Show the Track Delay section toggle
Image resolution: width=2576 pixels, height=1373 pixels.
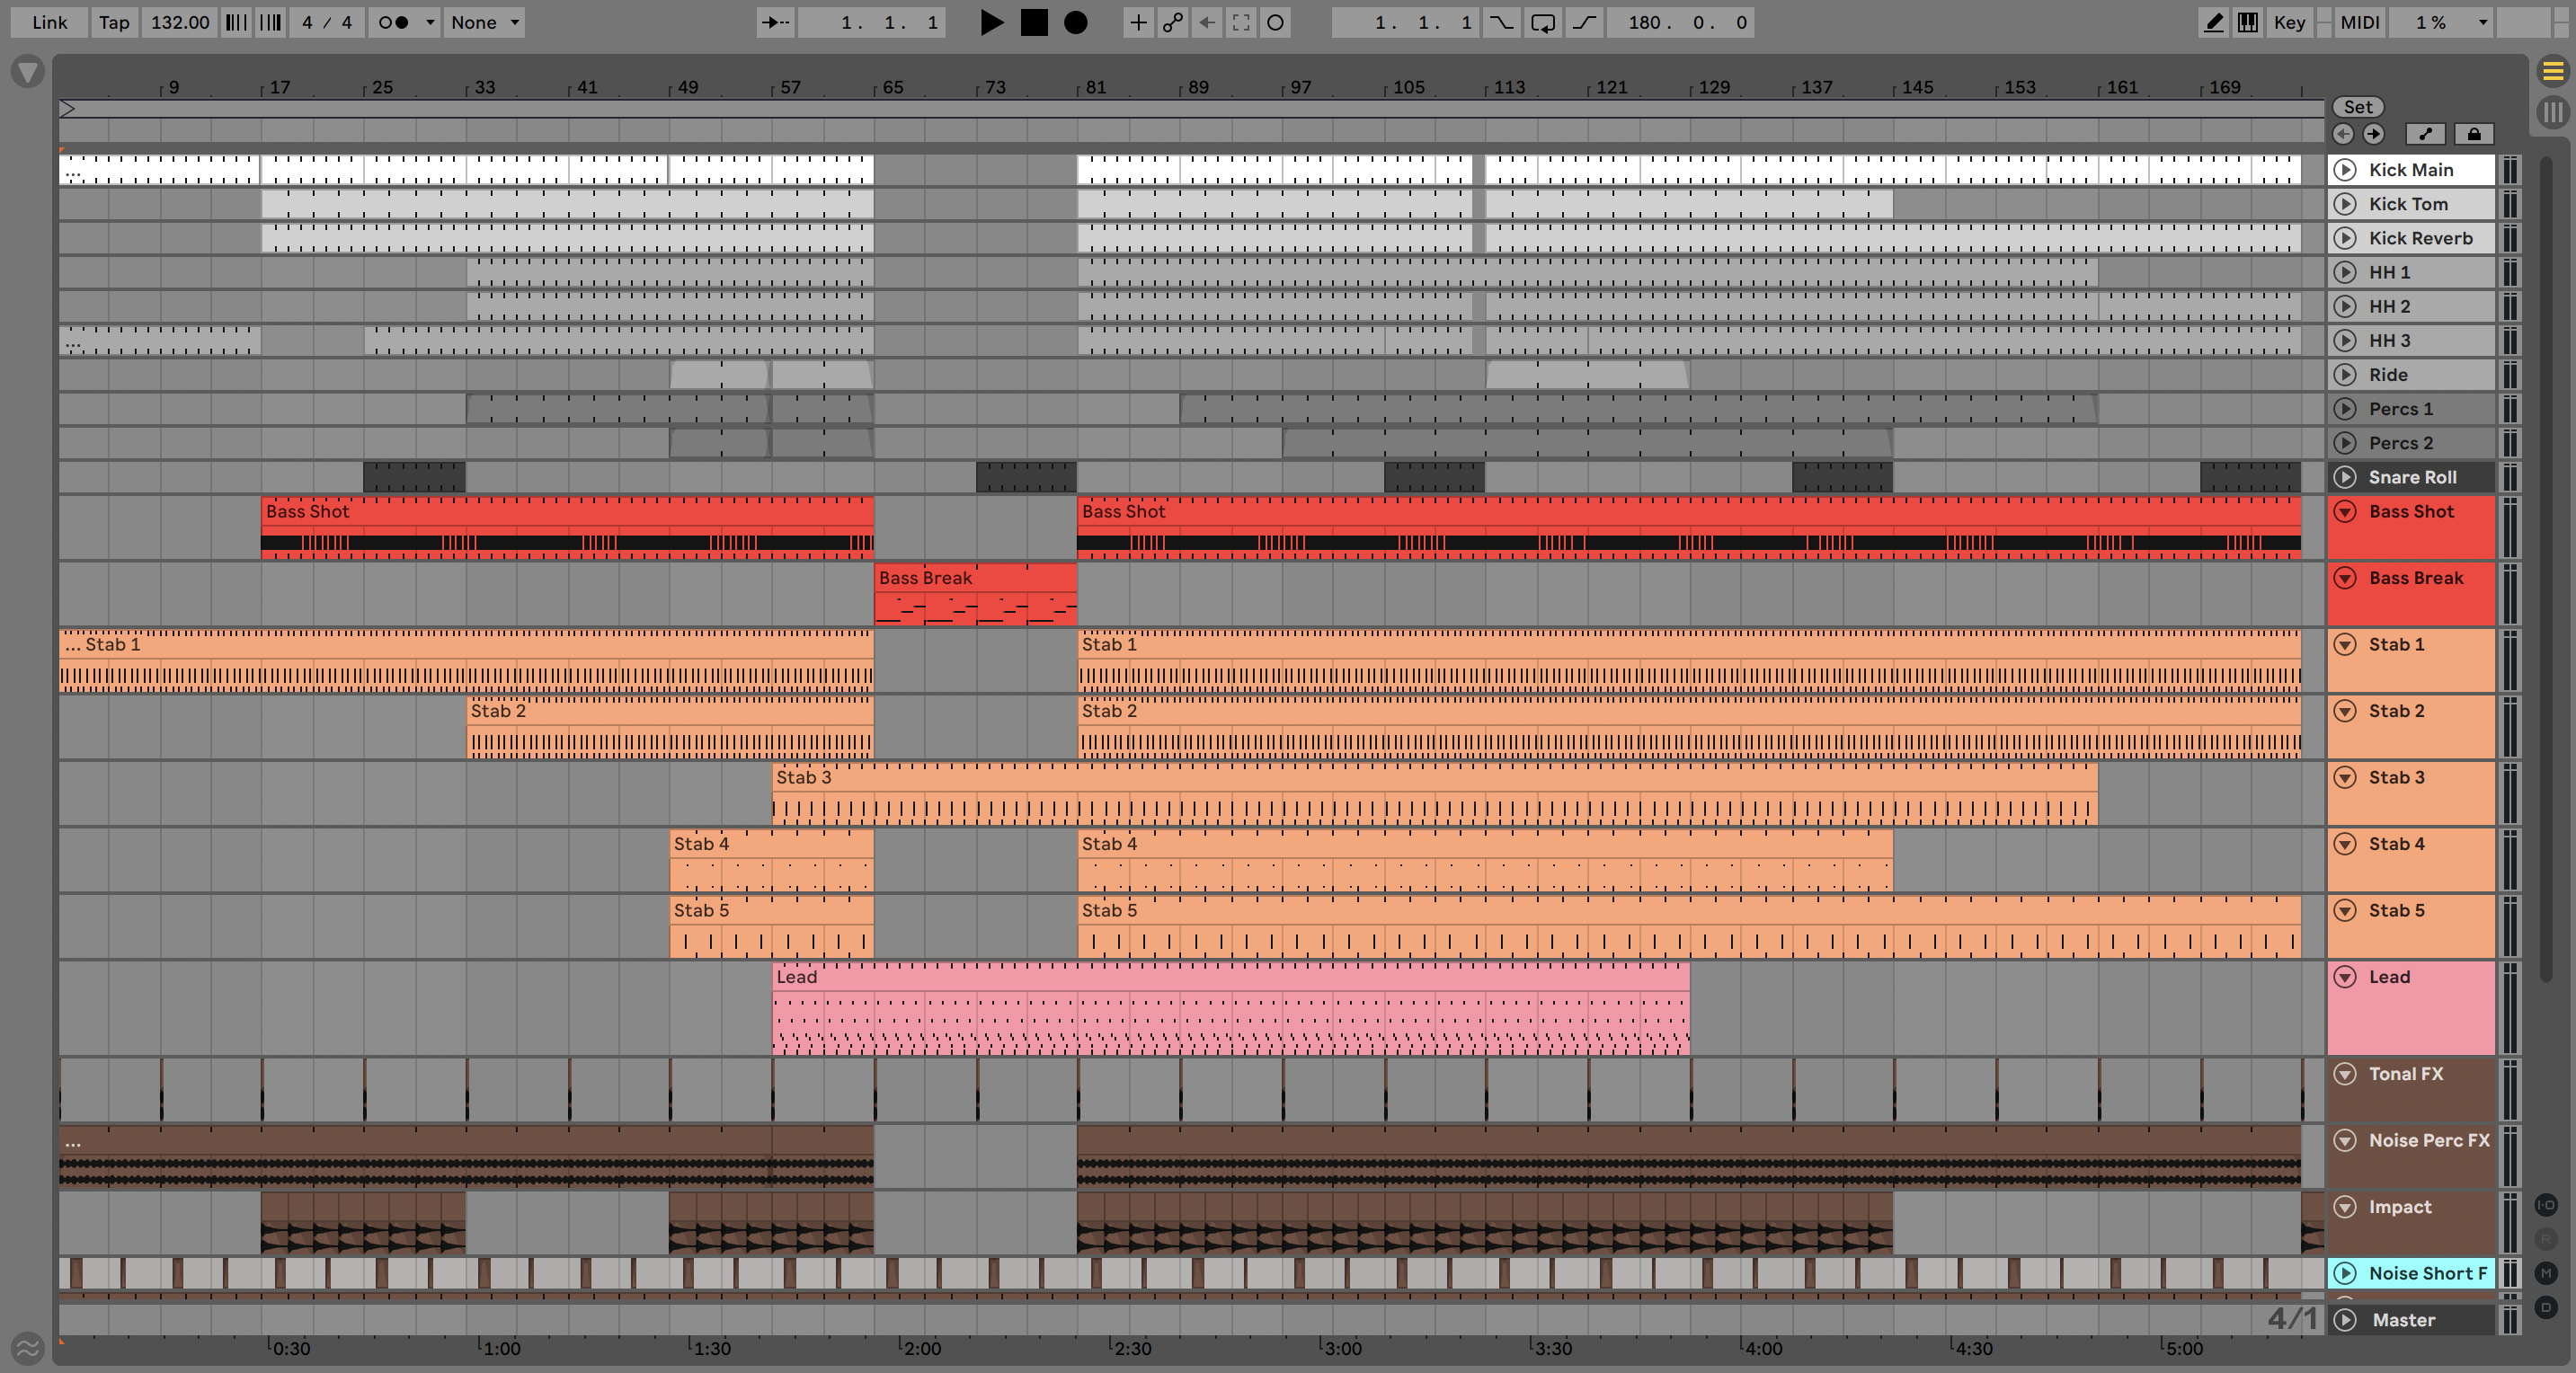pyautogui.click(x=2546, y=1307)
